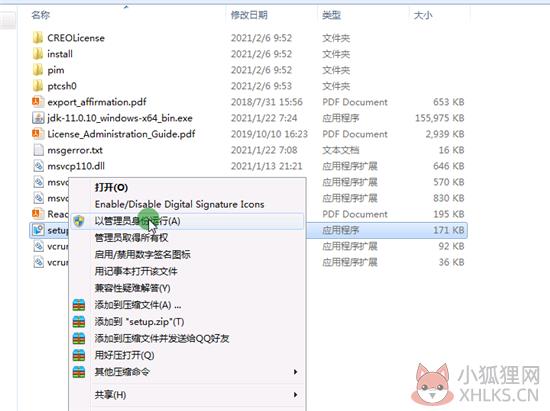Viewport: 550px width, 411px height.
Task: Open the License_Administration_Guide.pdf file
Action: pyautogui.click(x=121, y=134)
